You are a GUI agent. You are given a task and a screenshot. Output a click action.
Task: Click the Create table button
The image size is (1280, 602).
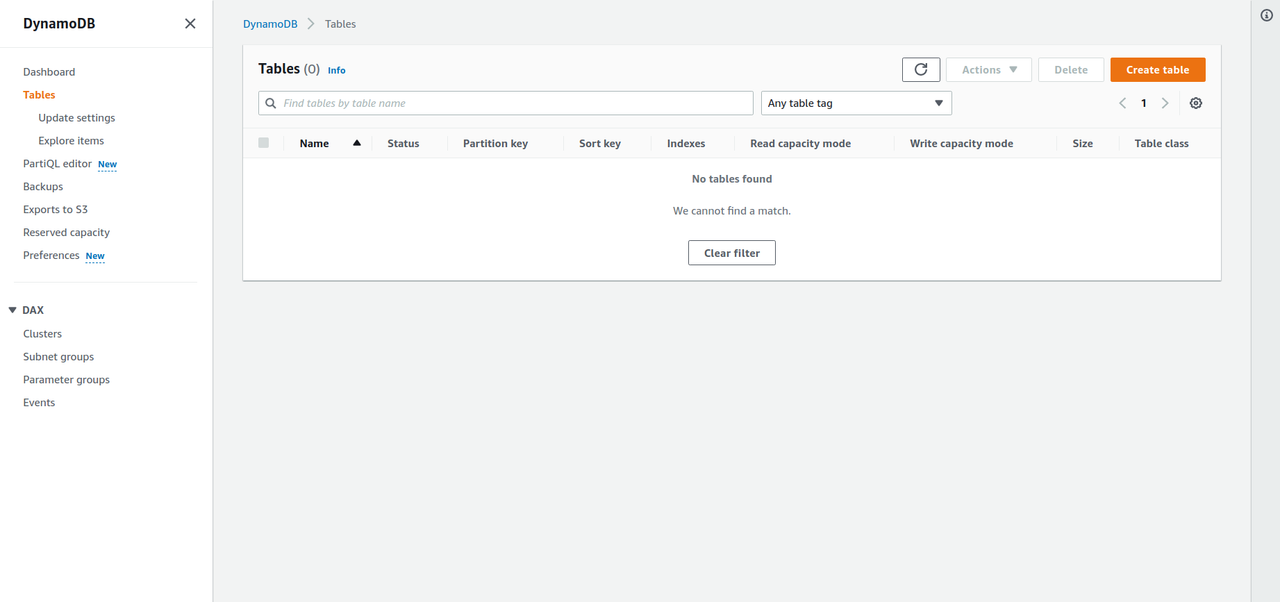tap(1157, 70)
